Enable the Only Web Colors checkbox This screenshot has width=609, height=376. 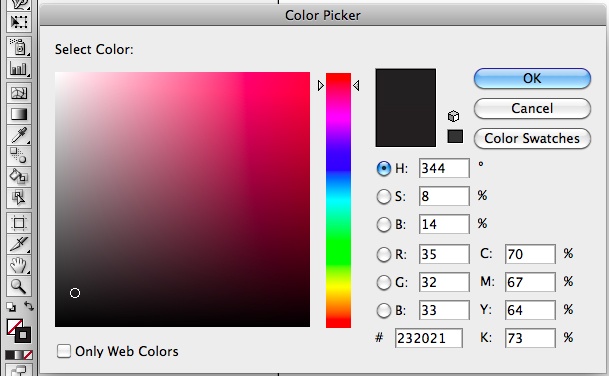click(x=64, y=351)
